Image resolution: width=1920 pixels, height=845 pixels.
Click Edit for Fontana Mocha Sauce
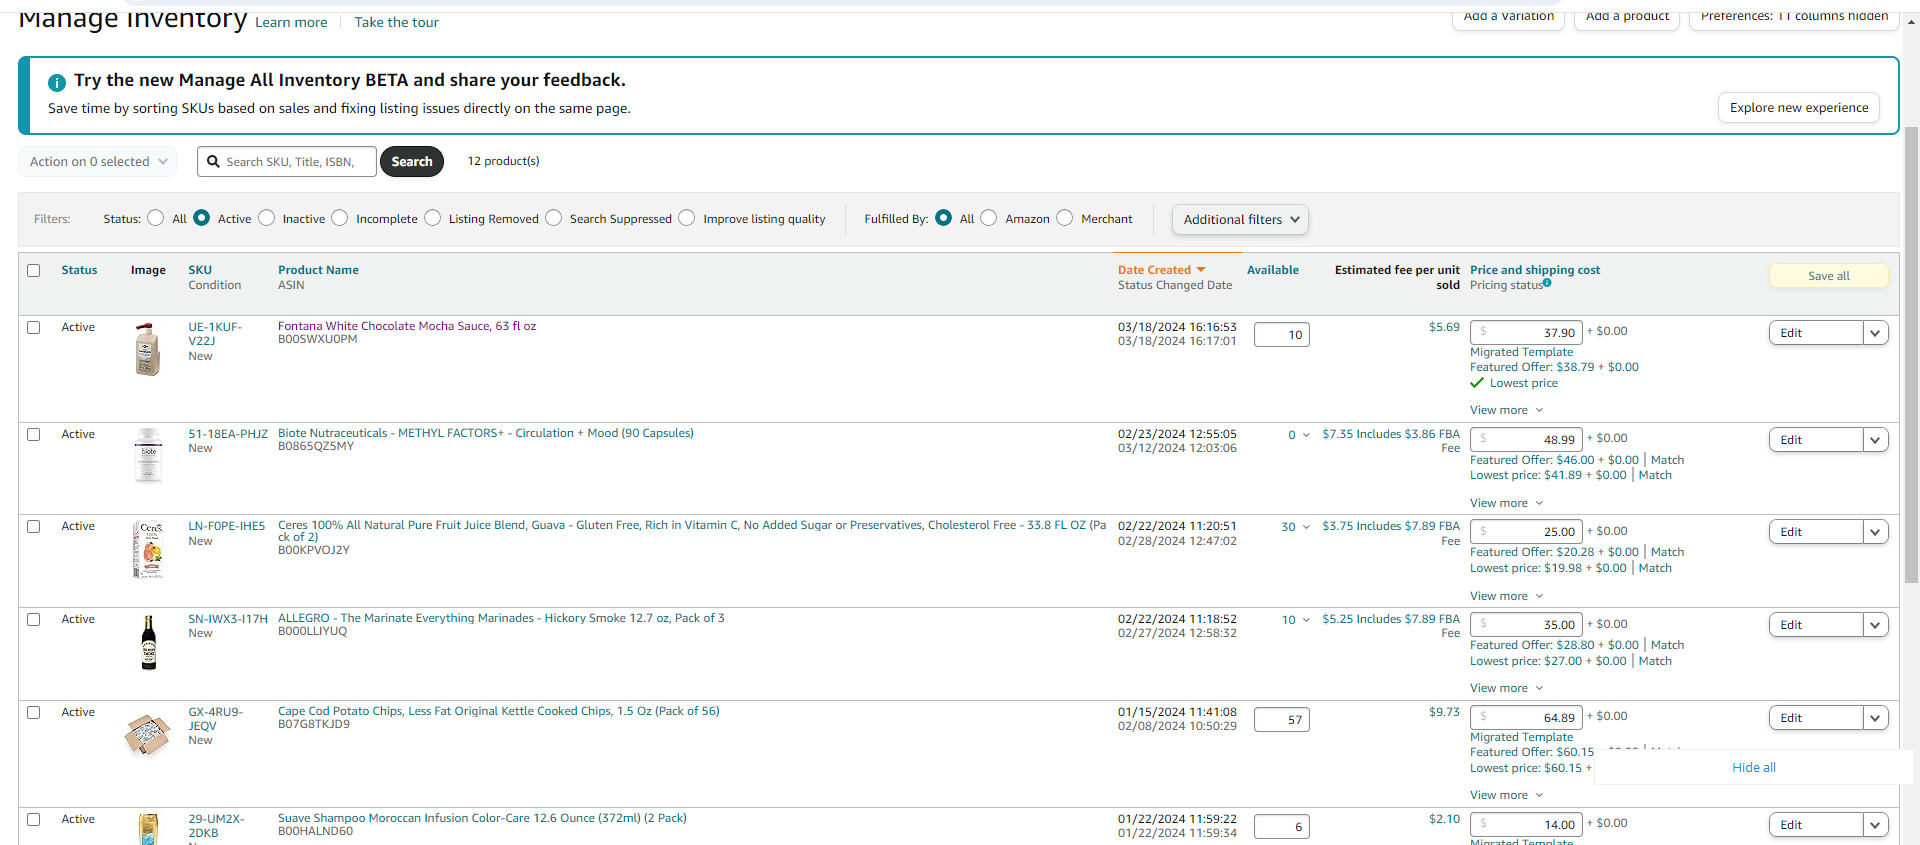click(x=1816, y=333)
